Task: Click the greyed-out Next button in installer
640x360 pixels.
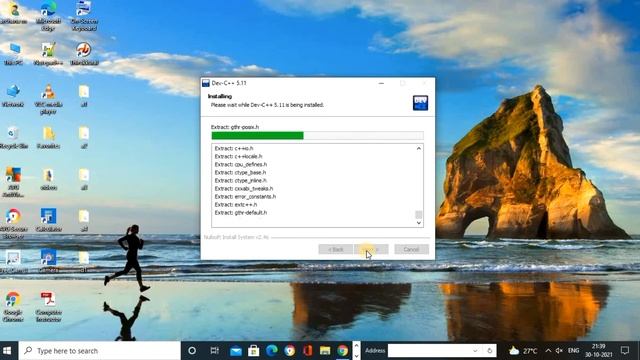Action: (371, 249)
